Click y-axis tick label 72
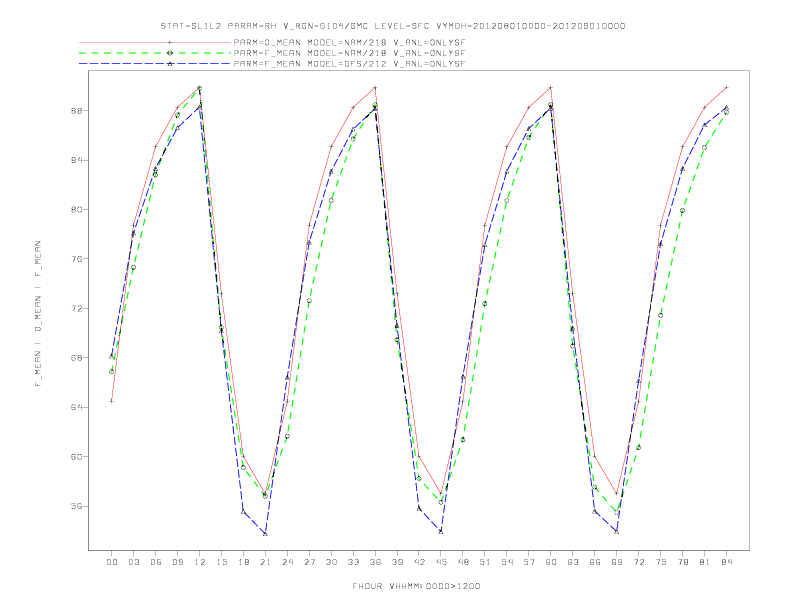 [77, 309]
